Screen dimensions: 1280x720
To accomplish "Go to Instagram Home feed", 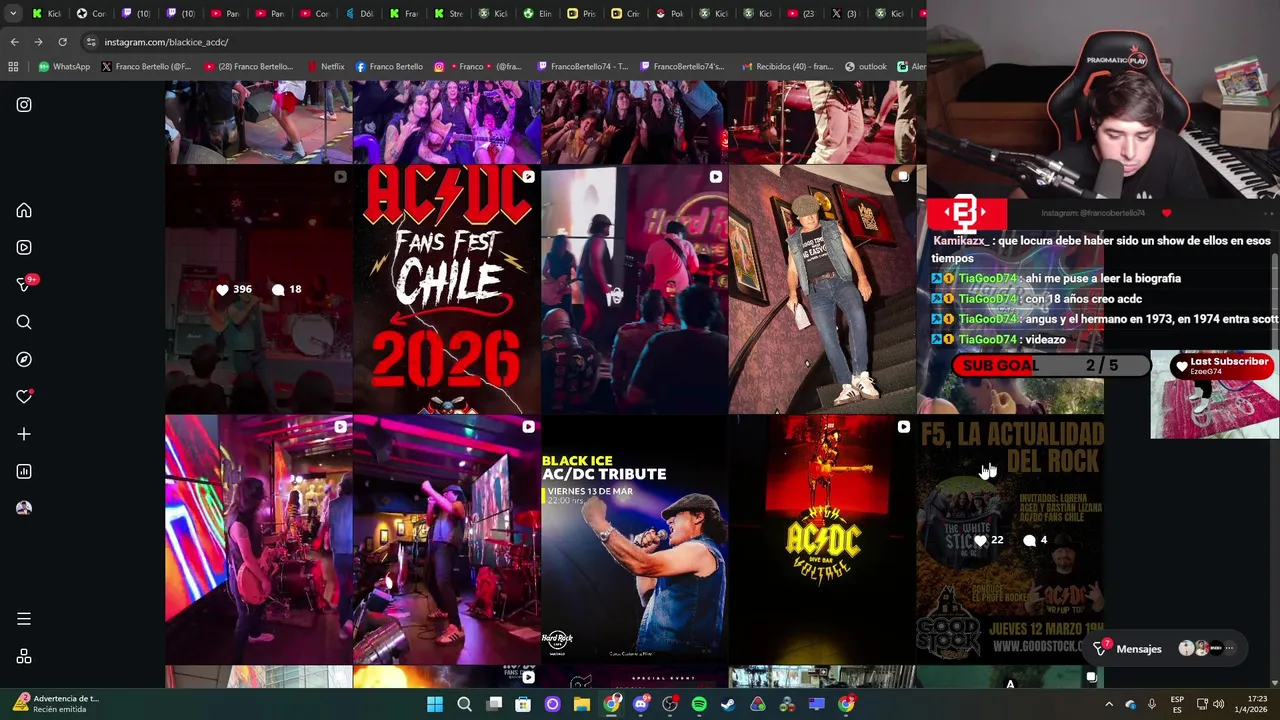I will pyautogui.click(x=24, y=211).
